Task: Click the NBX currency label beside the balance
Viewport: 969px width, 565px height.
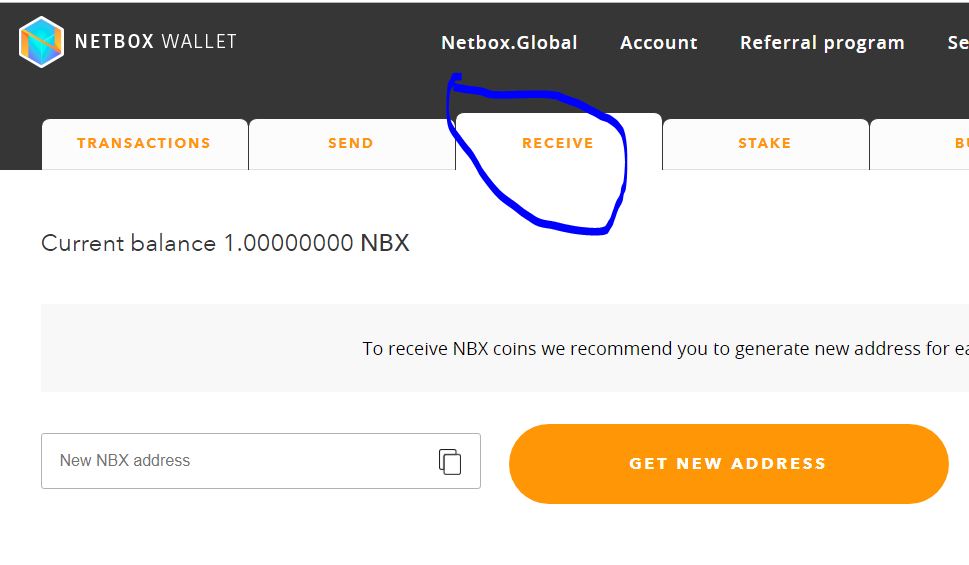Action: click(384, 243)
